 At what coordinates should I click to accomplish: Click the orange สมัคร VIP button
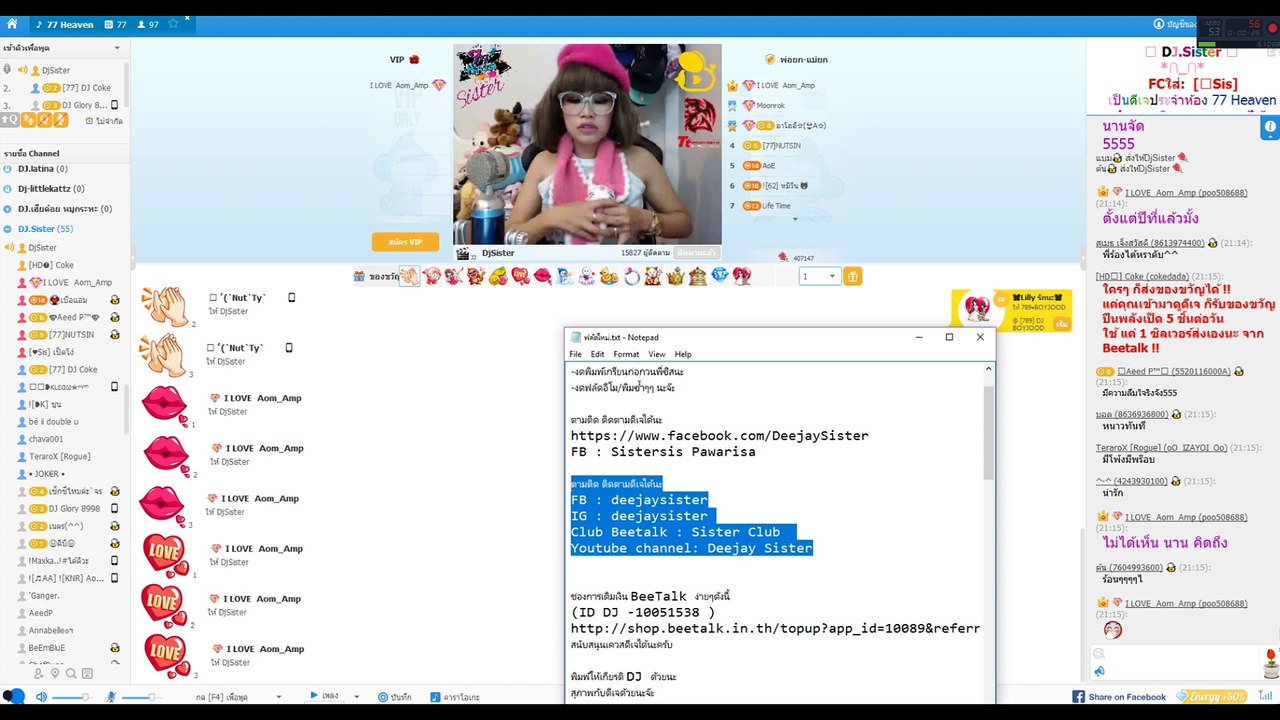pyautogui.click(x=405, y=242)
